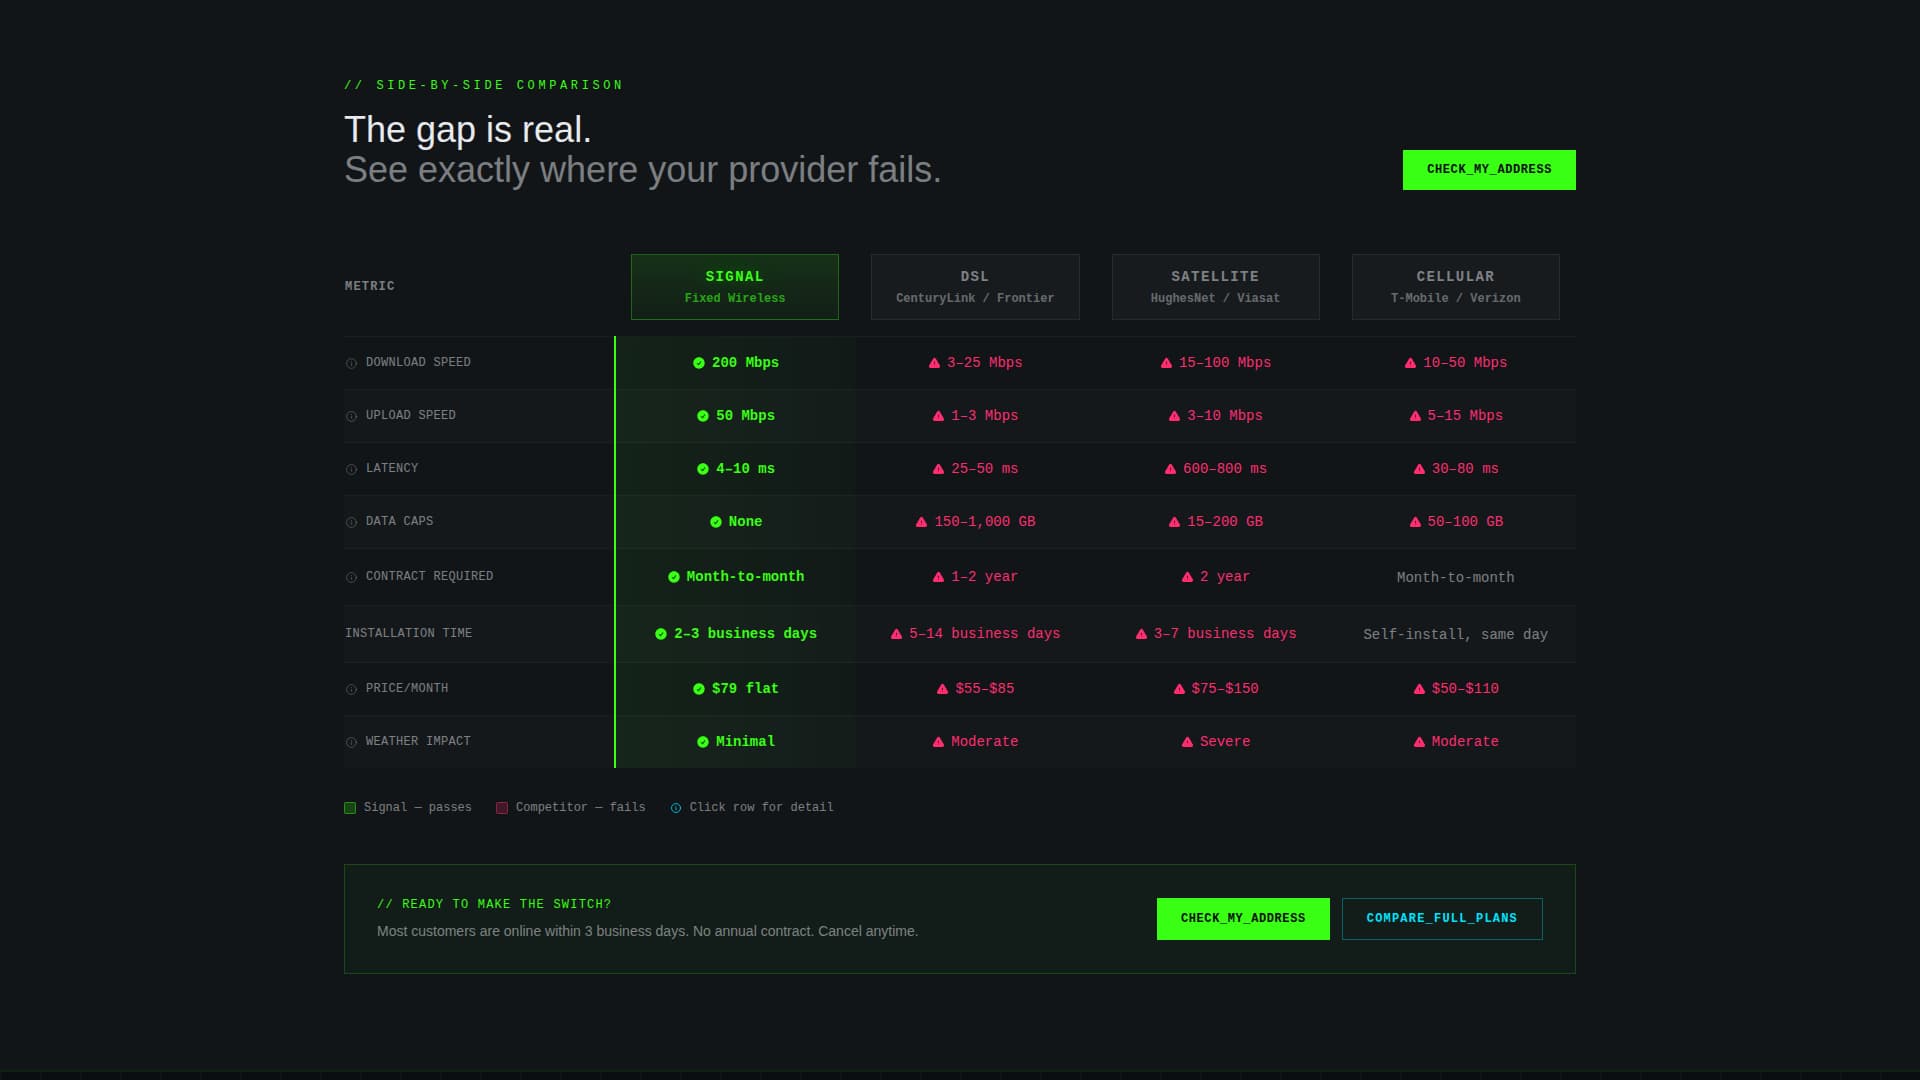Click info icon beside Weather Impact

pos(351,742)
